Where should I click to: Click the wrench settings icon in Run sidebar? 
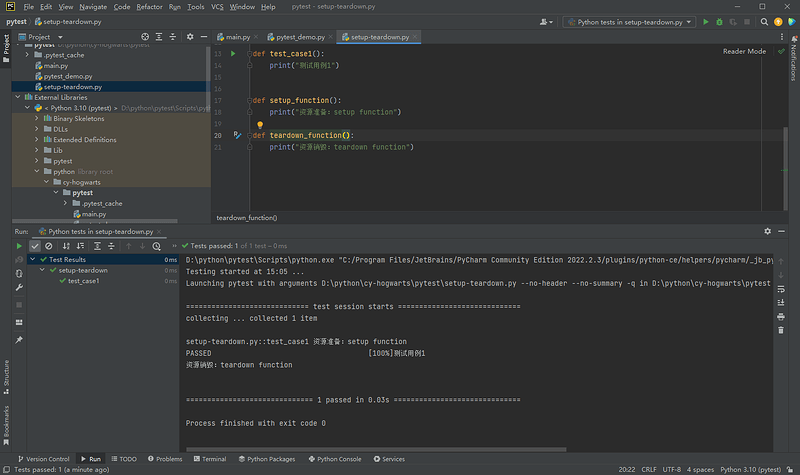(x=19, y=287)
